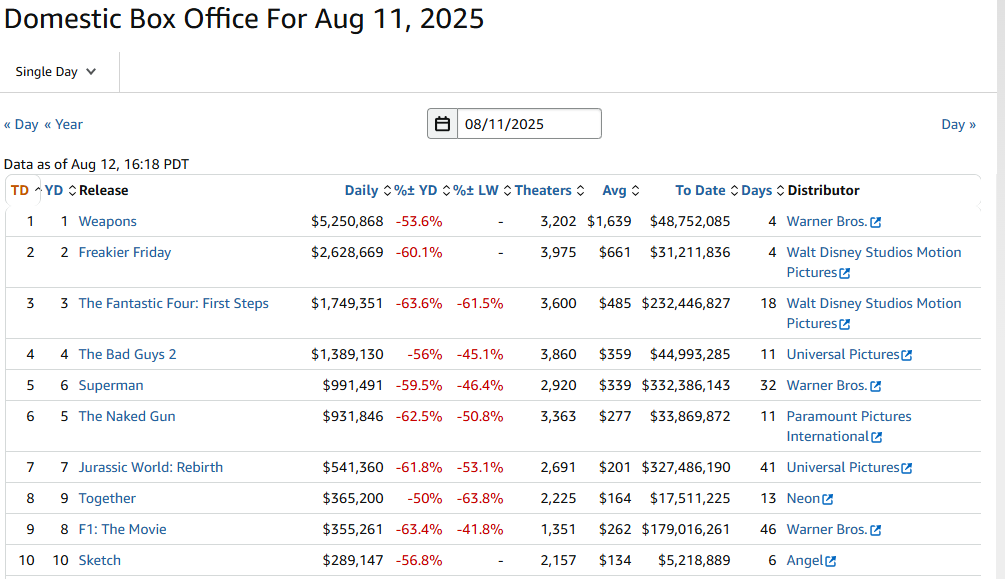Sort by %± YD column header
1005x579 pixels.
[x=422, y=190]
